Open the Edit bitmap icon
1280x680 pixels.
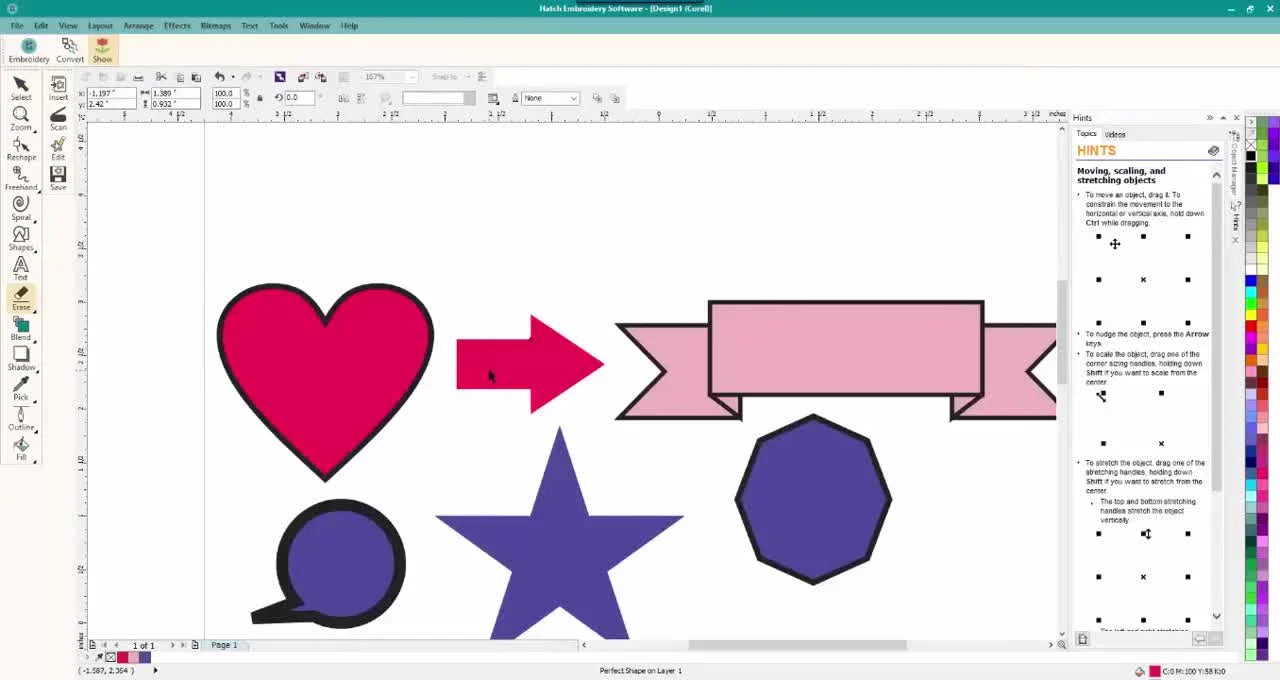(x=58, y=149)
